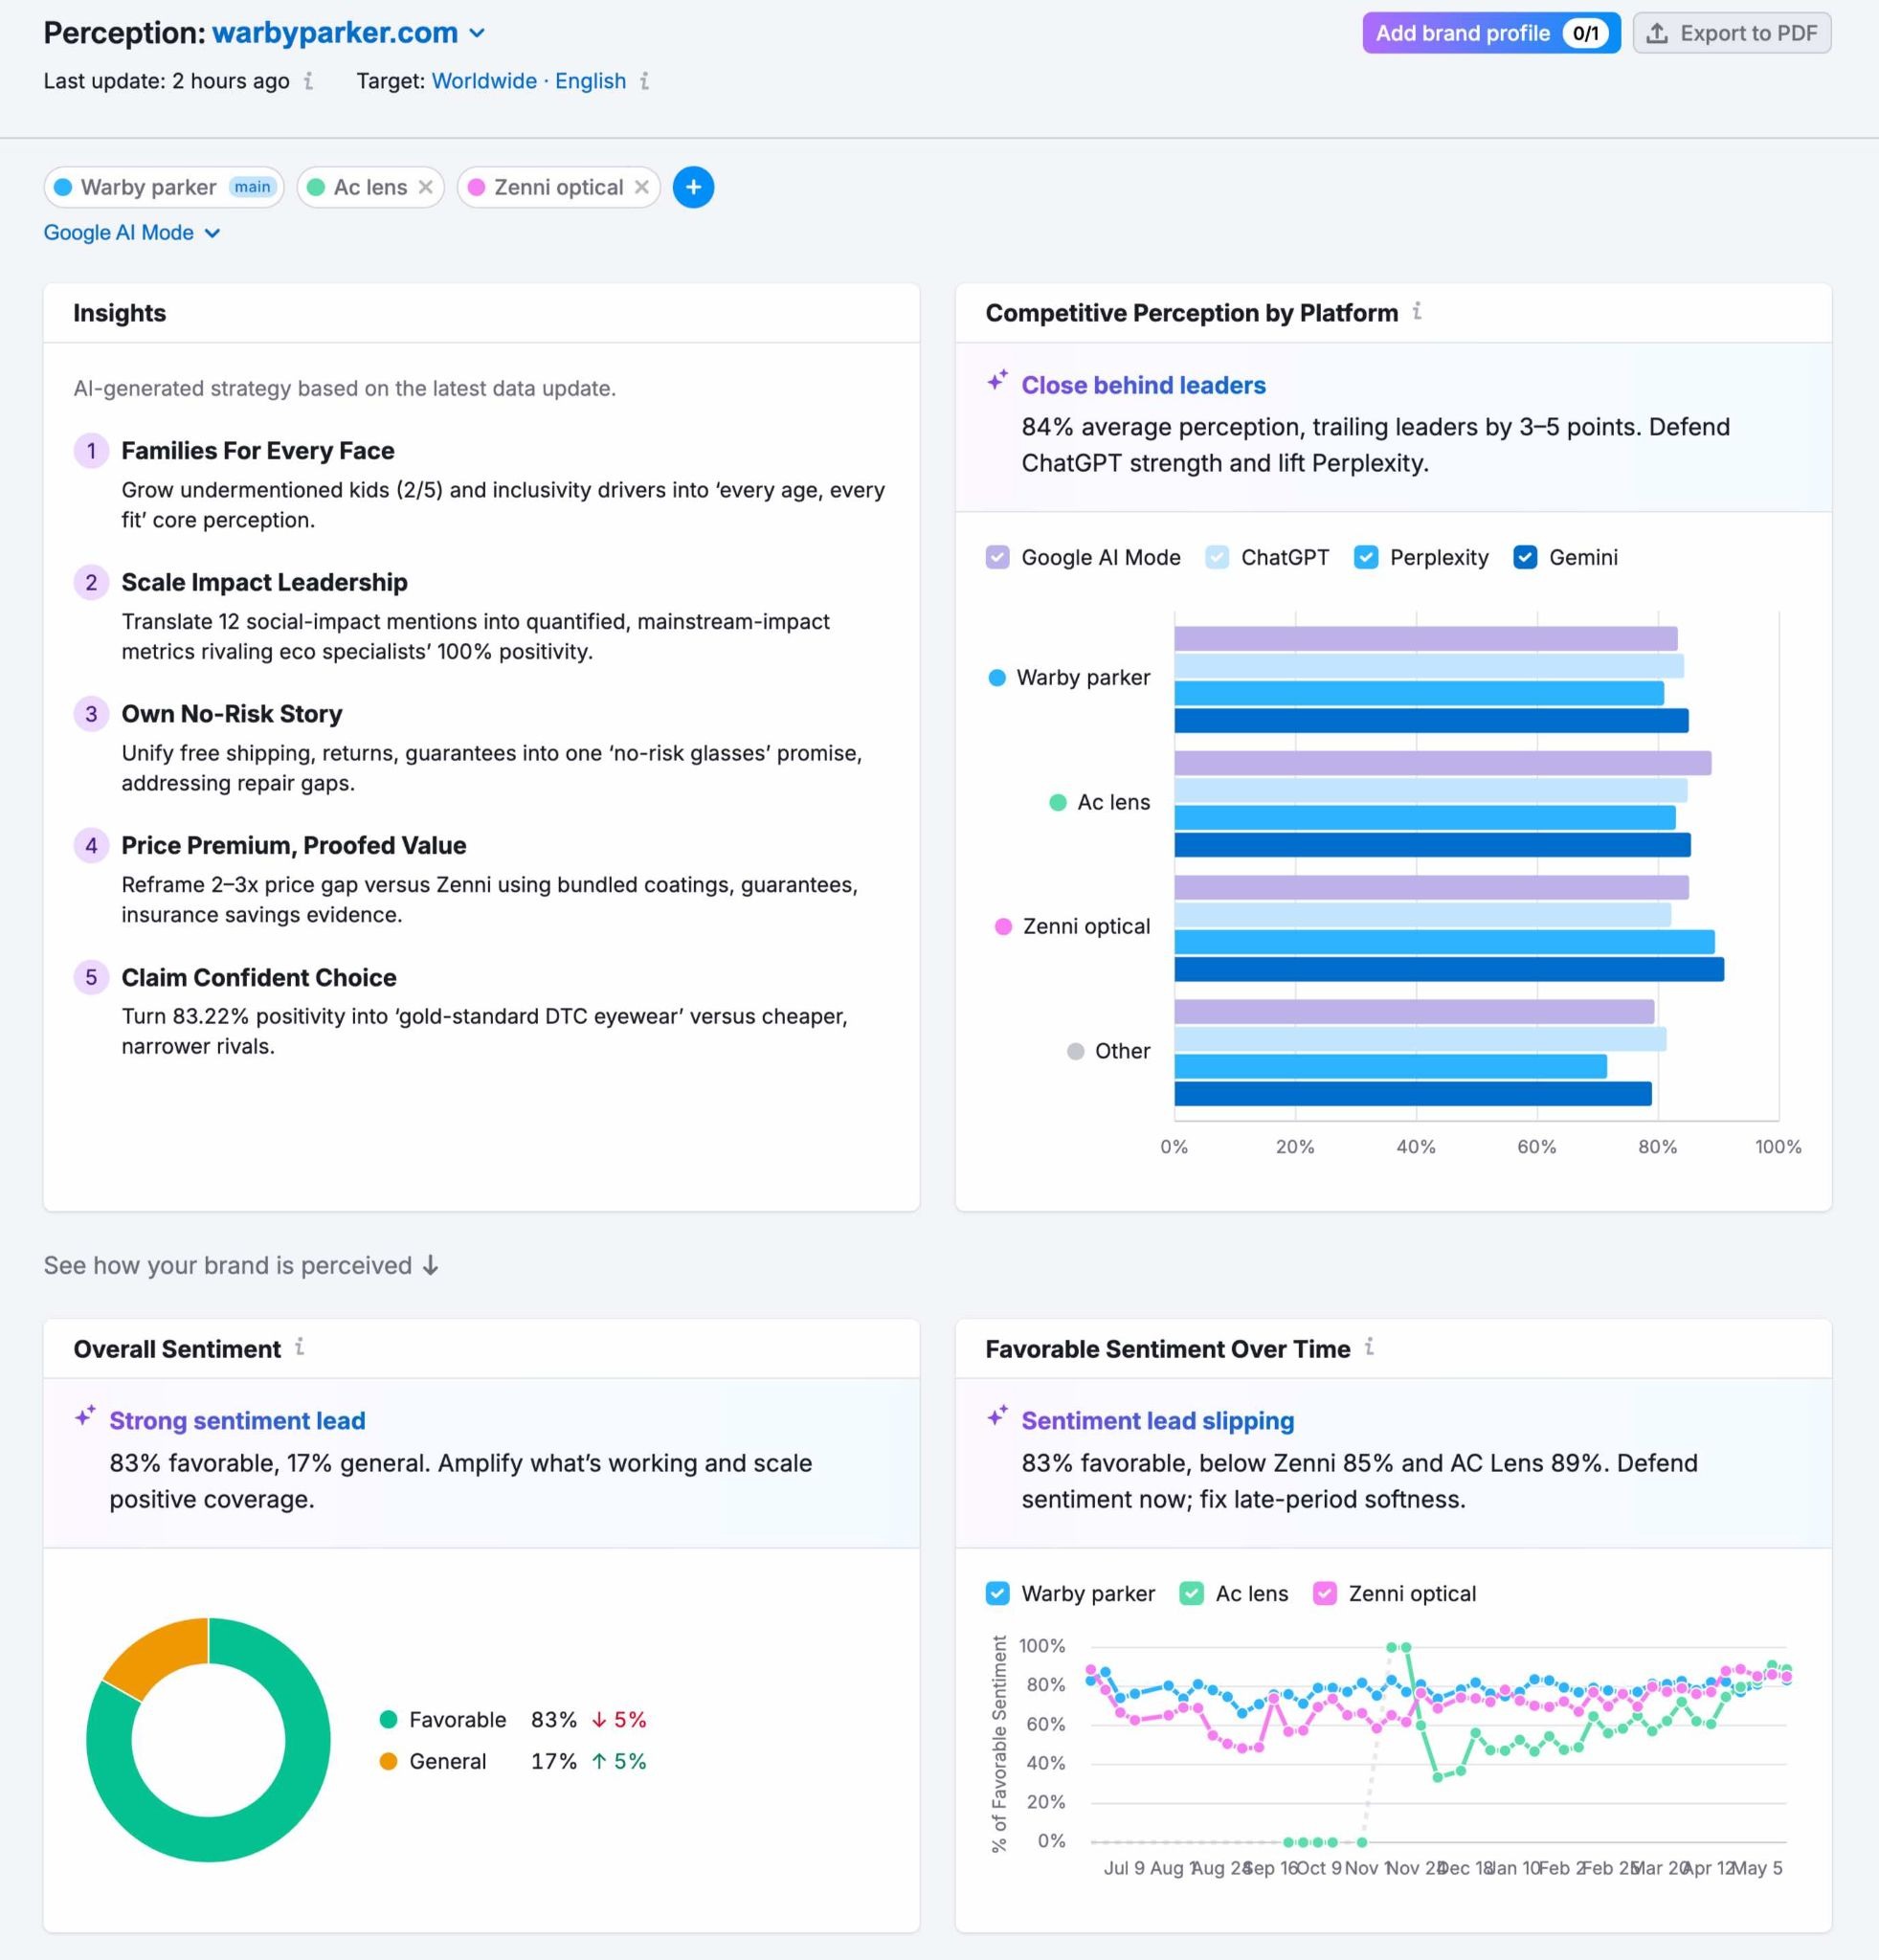
Task: Click the red down arrow 5% indicator
Action: (619, 1720)
